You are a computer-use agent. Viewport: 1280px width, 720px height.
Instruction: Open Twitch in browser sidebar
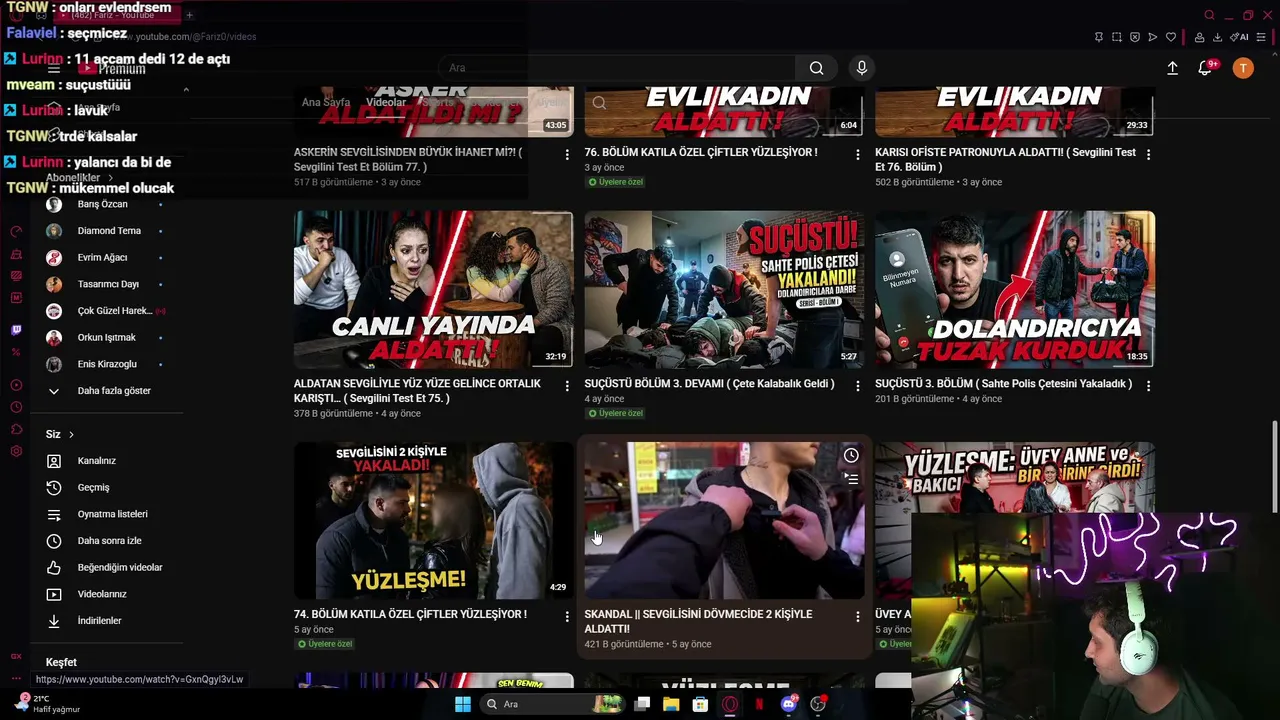(16, 330)
